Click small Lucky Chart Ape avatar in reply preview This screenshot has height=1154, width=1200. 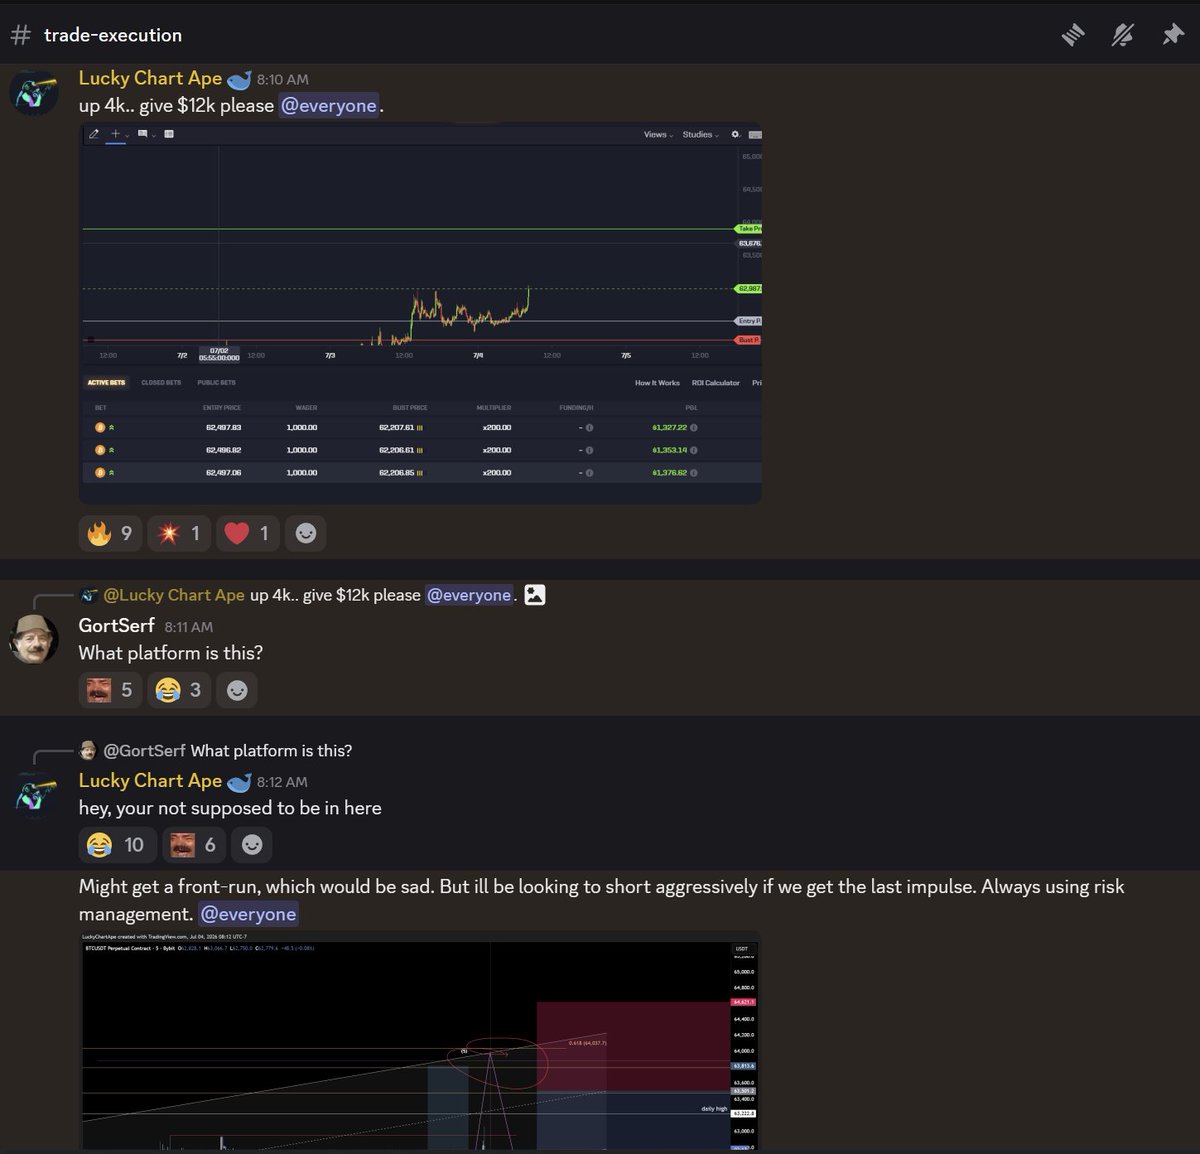[89, 595]
